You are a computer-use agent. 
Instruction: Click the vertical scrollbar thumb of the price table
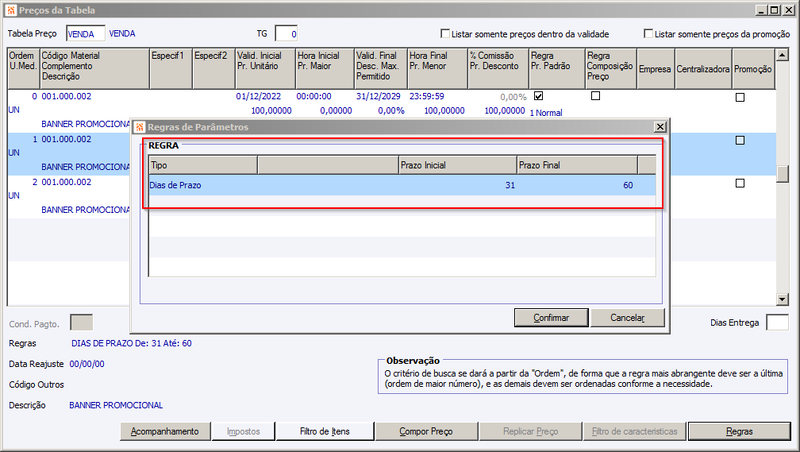click(x=782, y=174)
